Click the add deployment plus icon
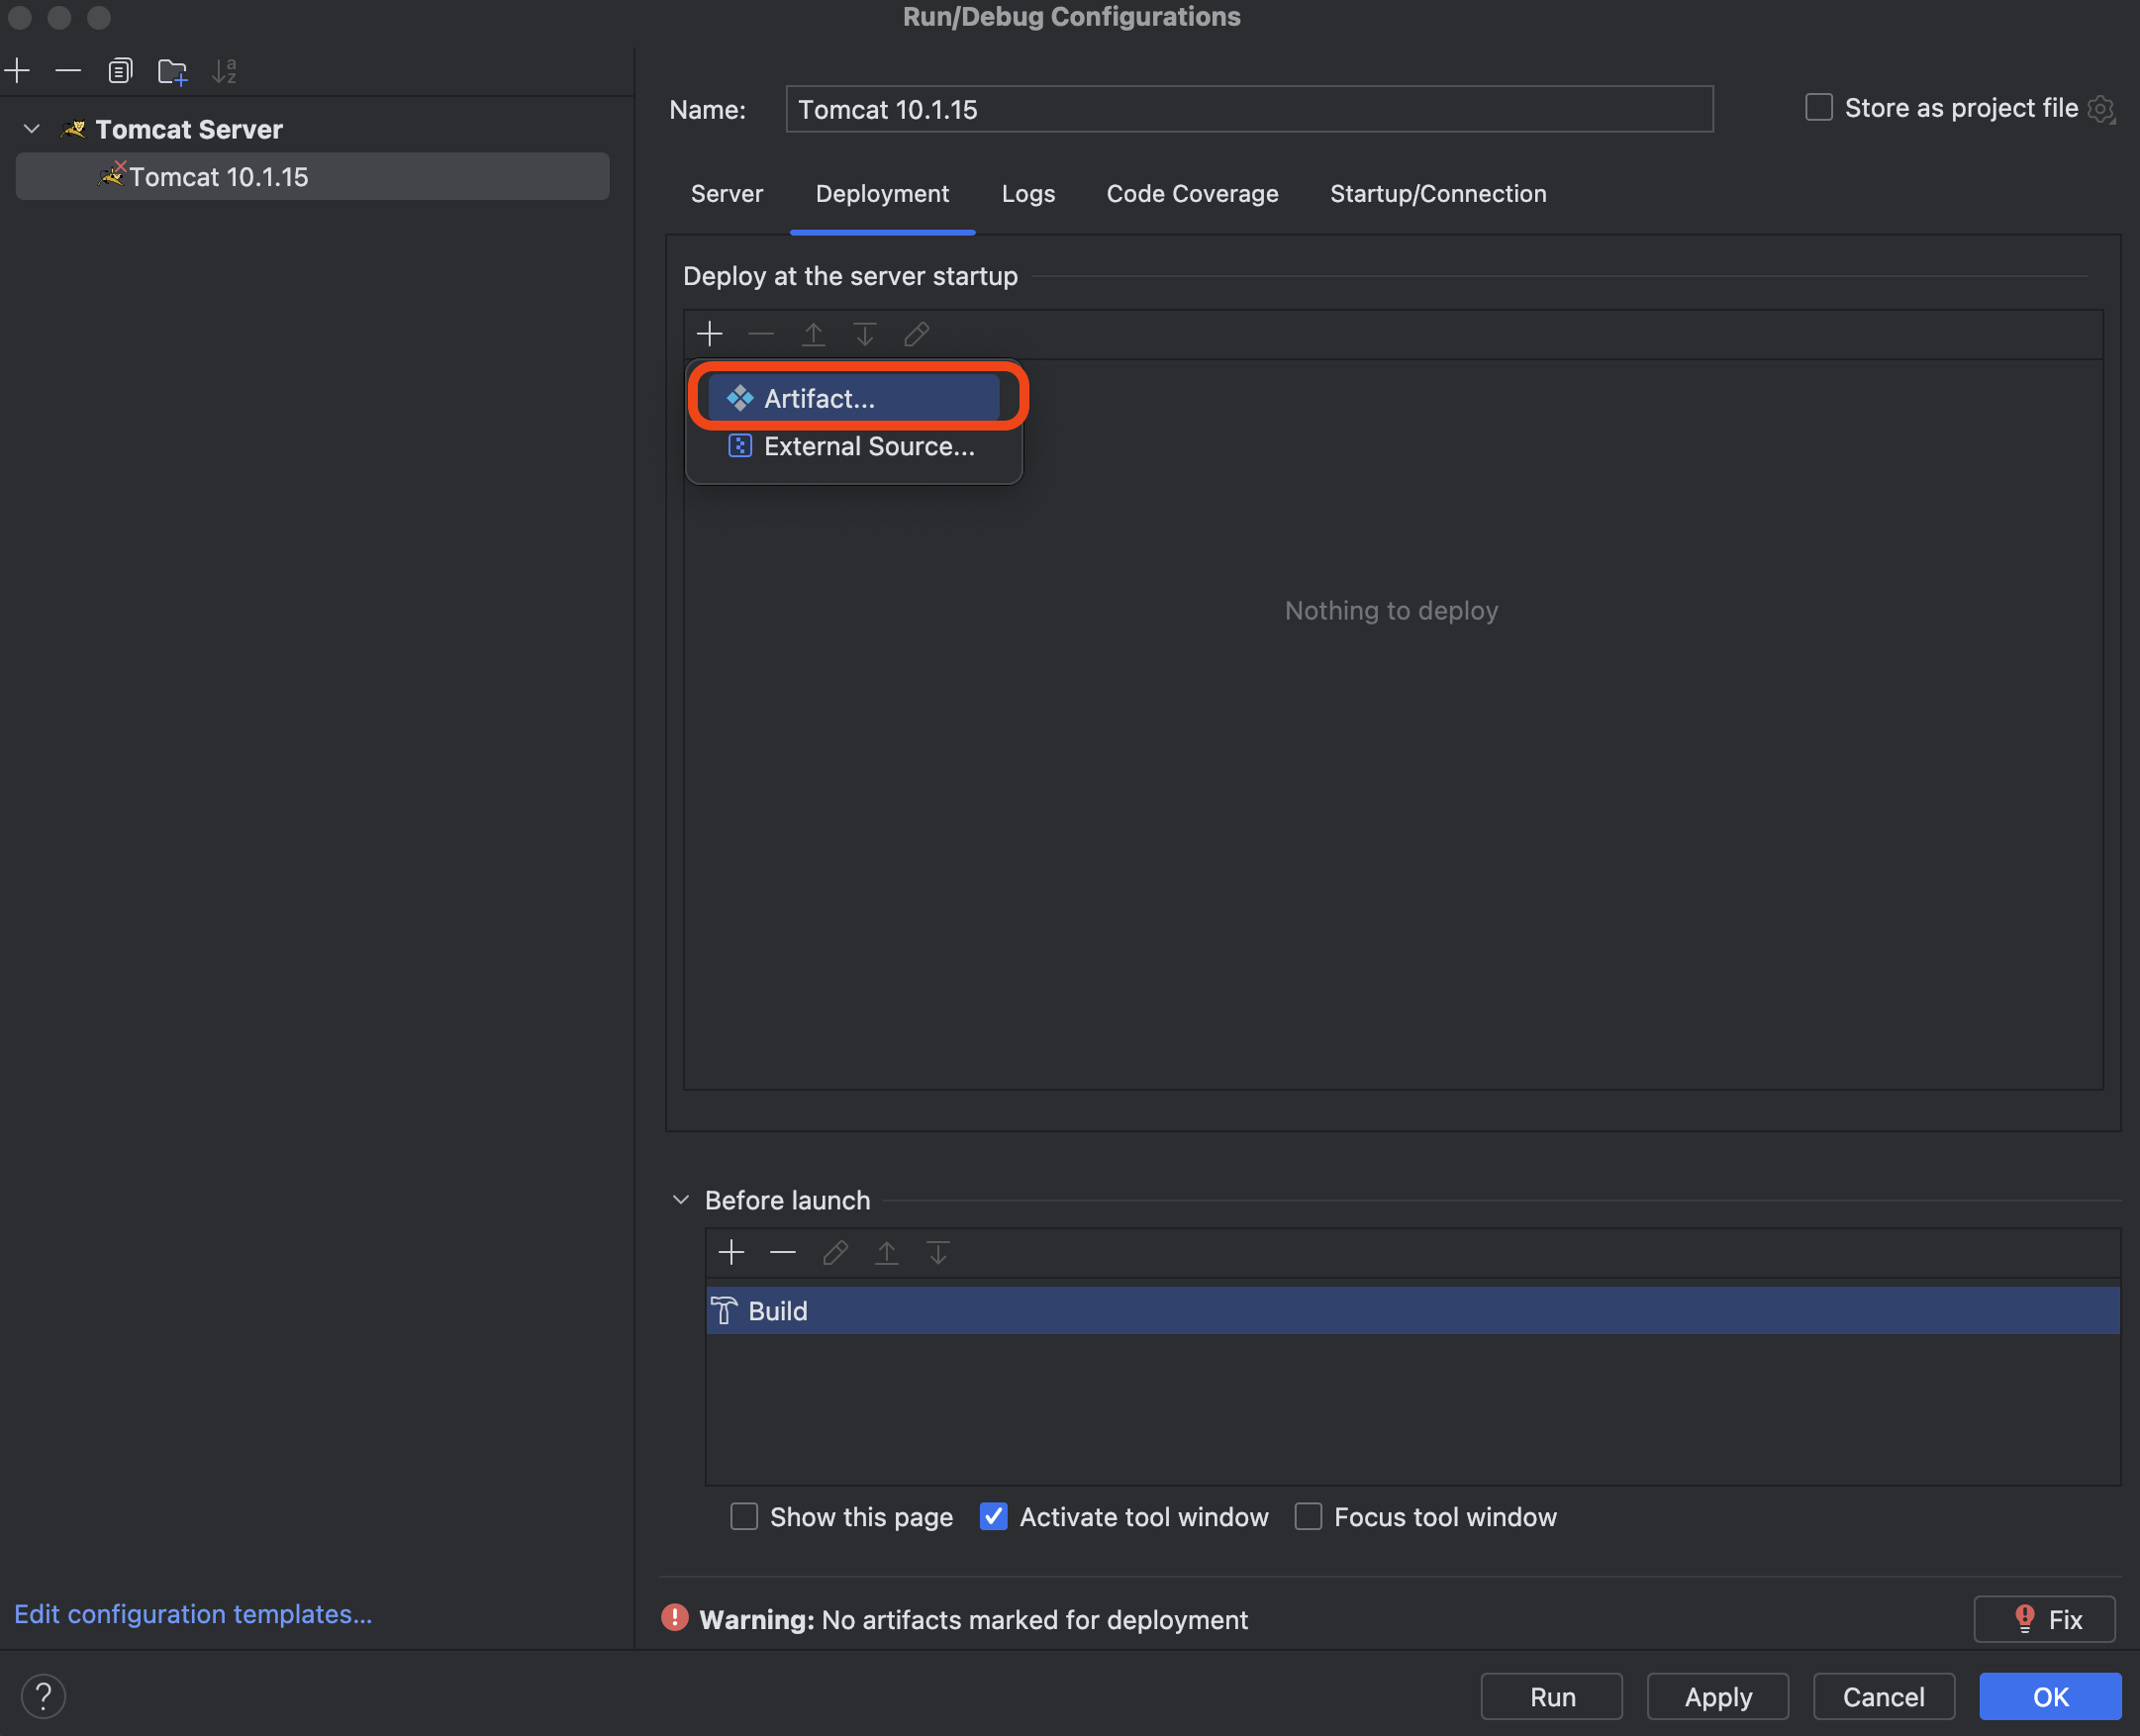 710,333
